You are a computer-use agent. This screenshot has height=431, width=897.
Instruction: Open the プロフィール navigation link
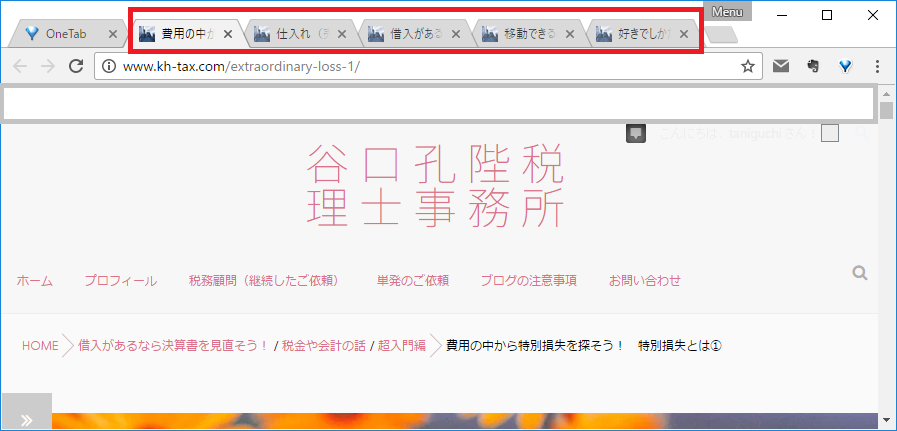coord(120,281)
